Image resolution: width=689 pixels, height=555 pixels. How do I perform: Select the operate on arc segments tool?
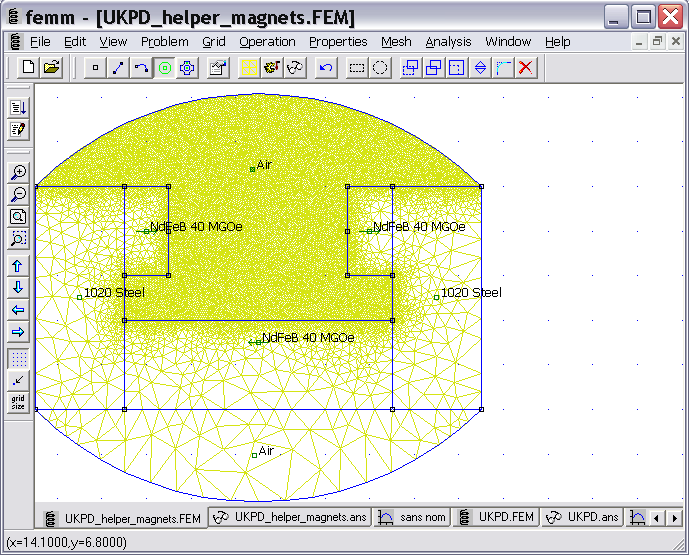[x=141, y=68]
